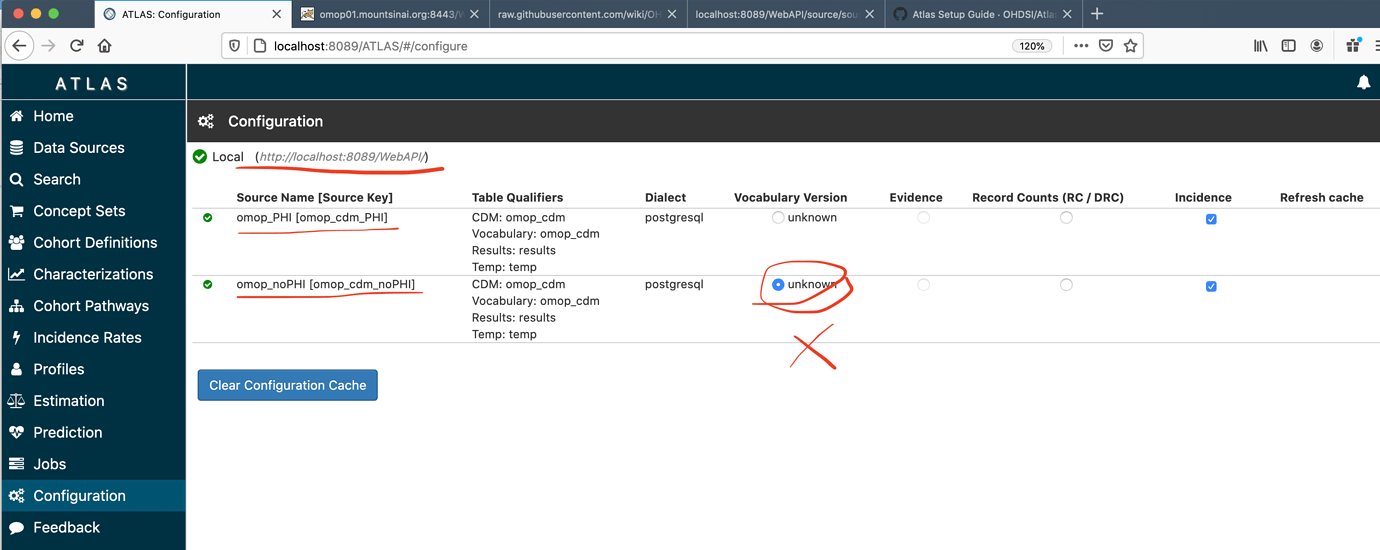Uncheck Incidence checkbox for omop_noPHI

pos(1211,286)
